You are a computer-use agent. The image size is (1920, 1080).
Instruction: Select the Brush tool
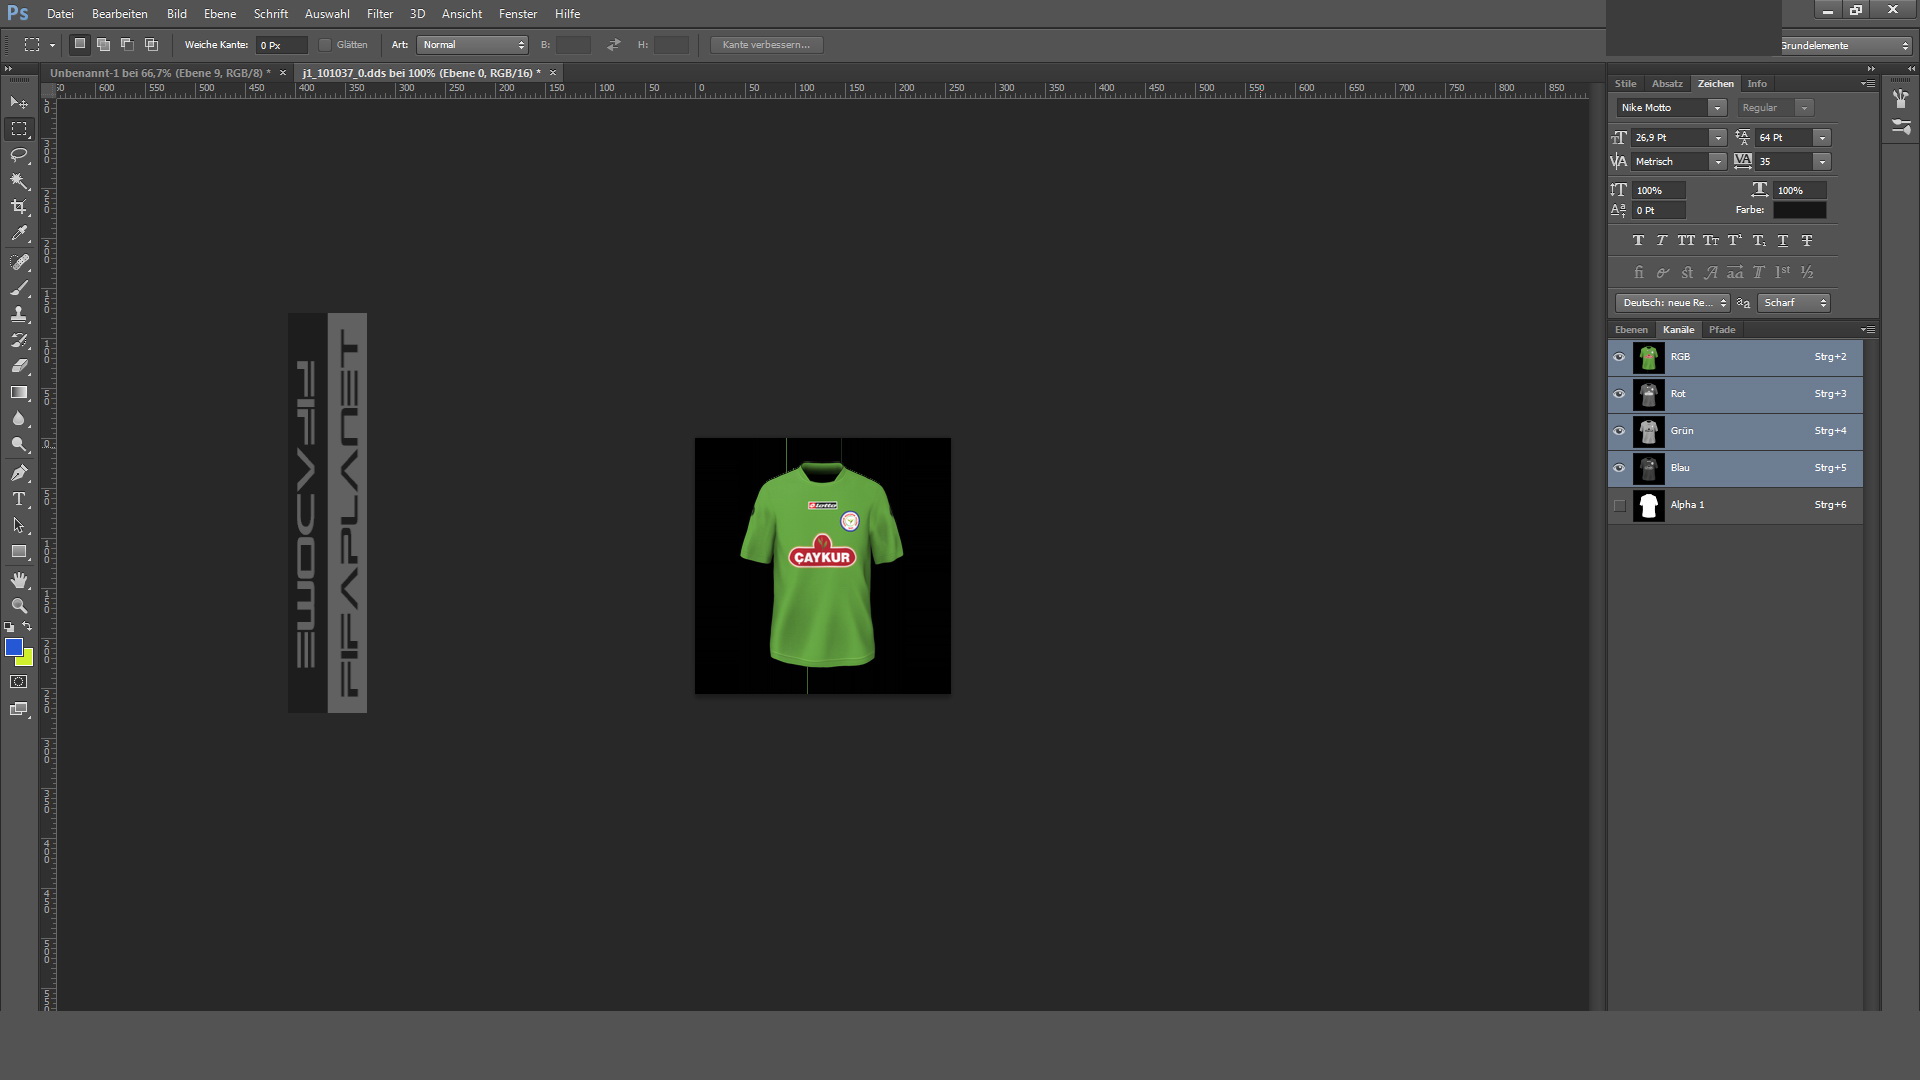[x=19, y=288]
